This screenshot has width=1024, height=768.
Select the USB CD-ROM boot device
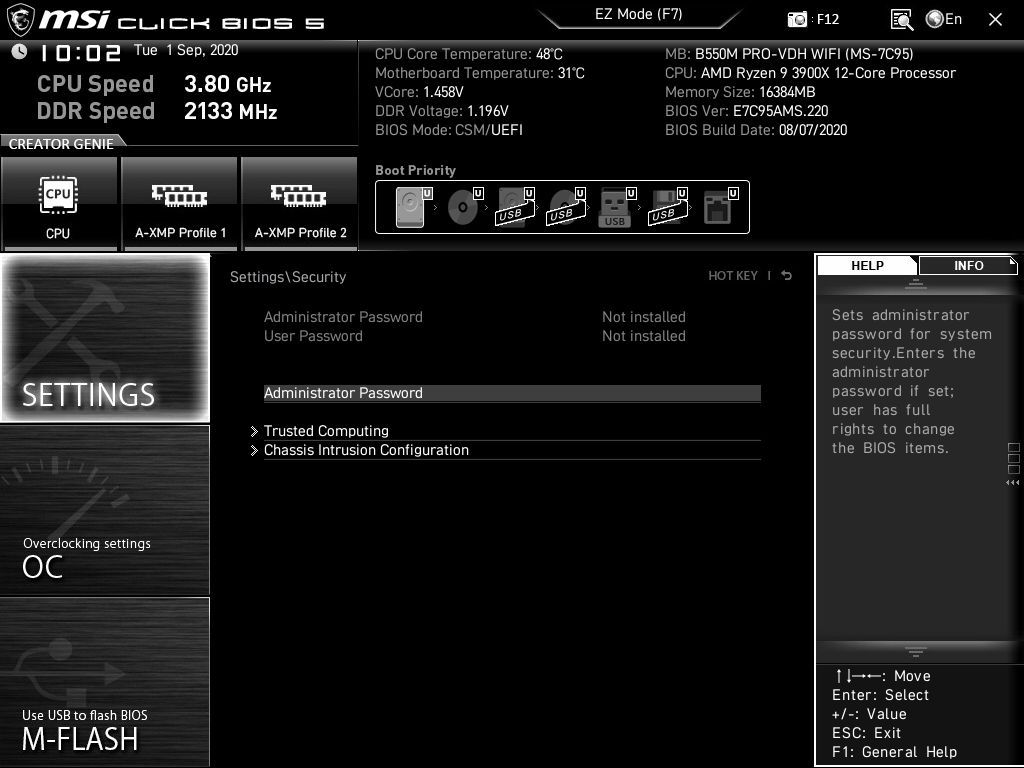pyautogui.click(x=567, y=207)
